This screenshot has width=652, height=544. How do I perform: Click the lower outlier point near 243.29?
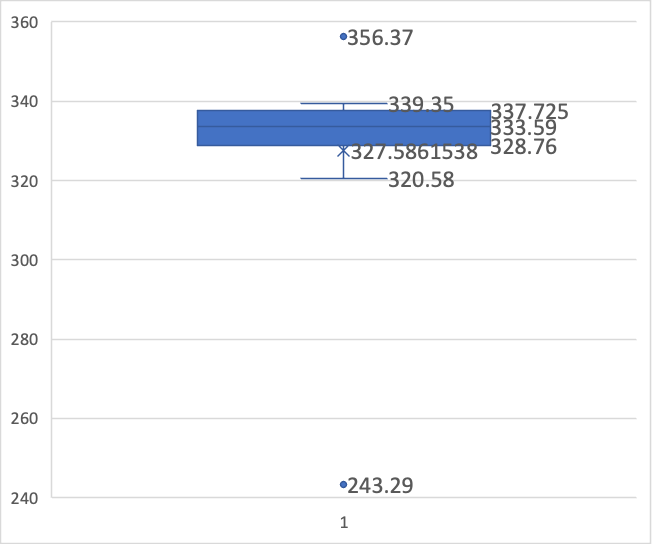tap(343, 485)
